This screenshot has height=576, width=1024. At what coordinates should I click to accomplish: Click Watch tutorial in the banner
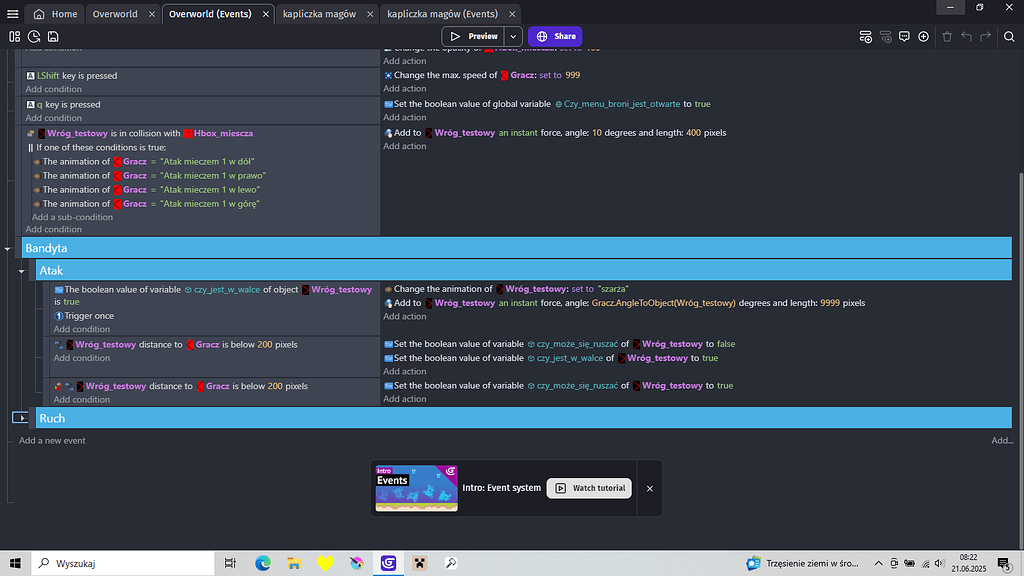589,488
